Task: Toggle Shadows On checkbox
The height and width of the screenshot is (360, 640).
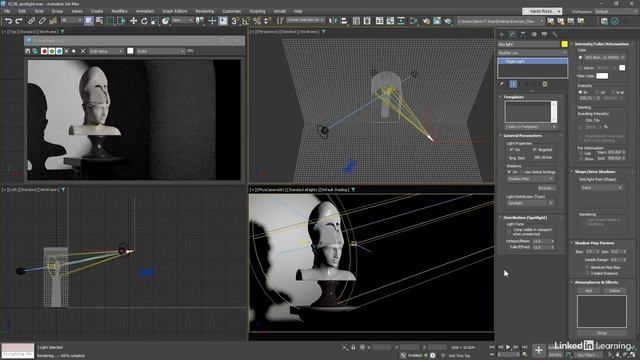Action: (x=509, y=172)
